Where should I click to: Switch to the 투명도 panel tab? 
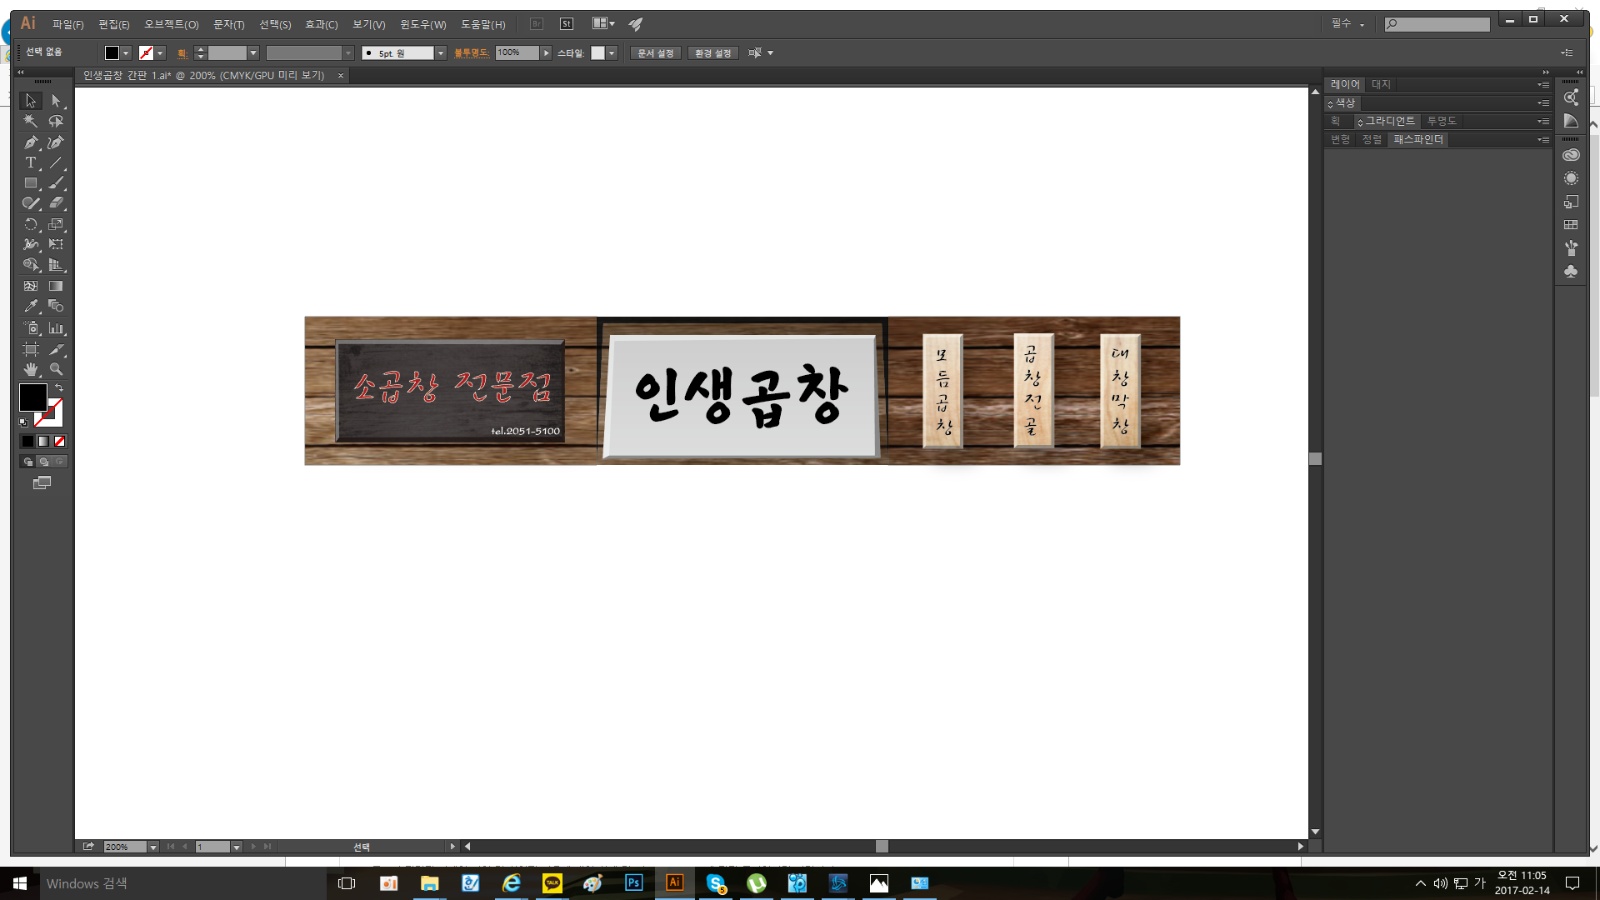[1441, 121]
